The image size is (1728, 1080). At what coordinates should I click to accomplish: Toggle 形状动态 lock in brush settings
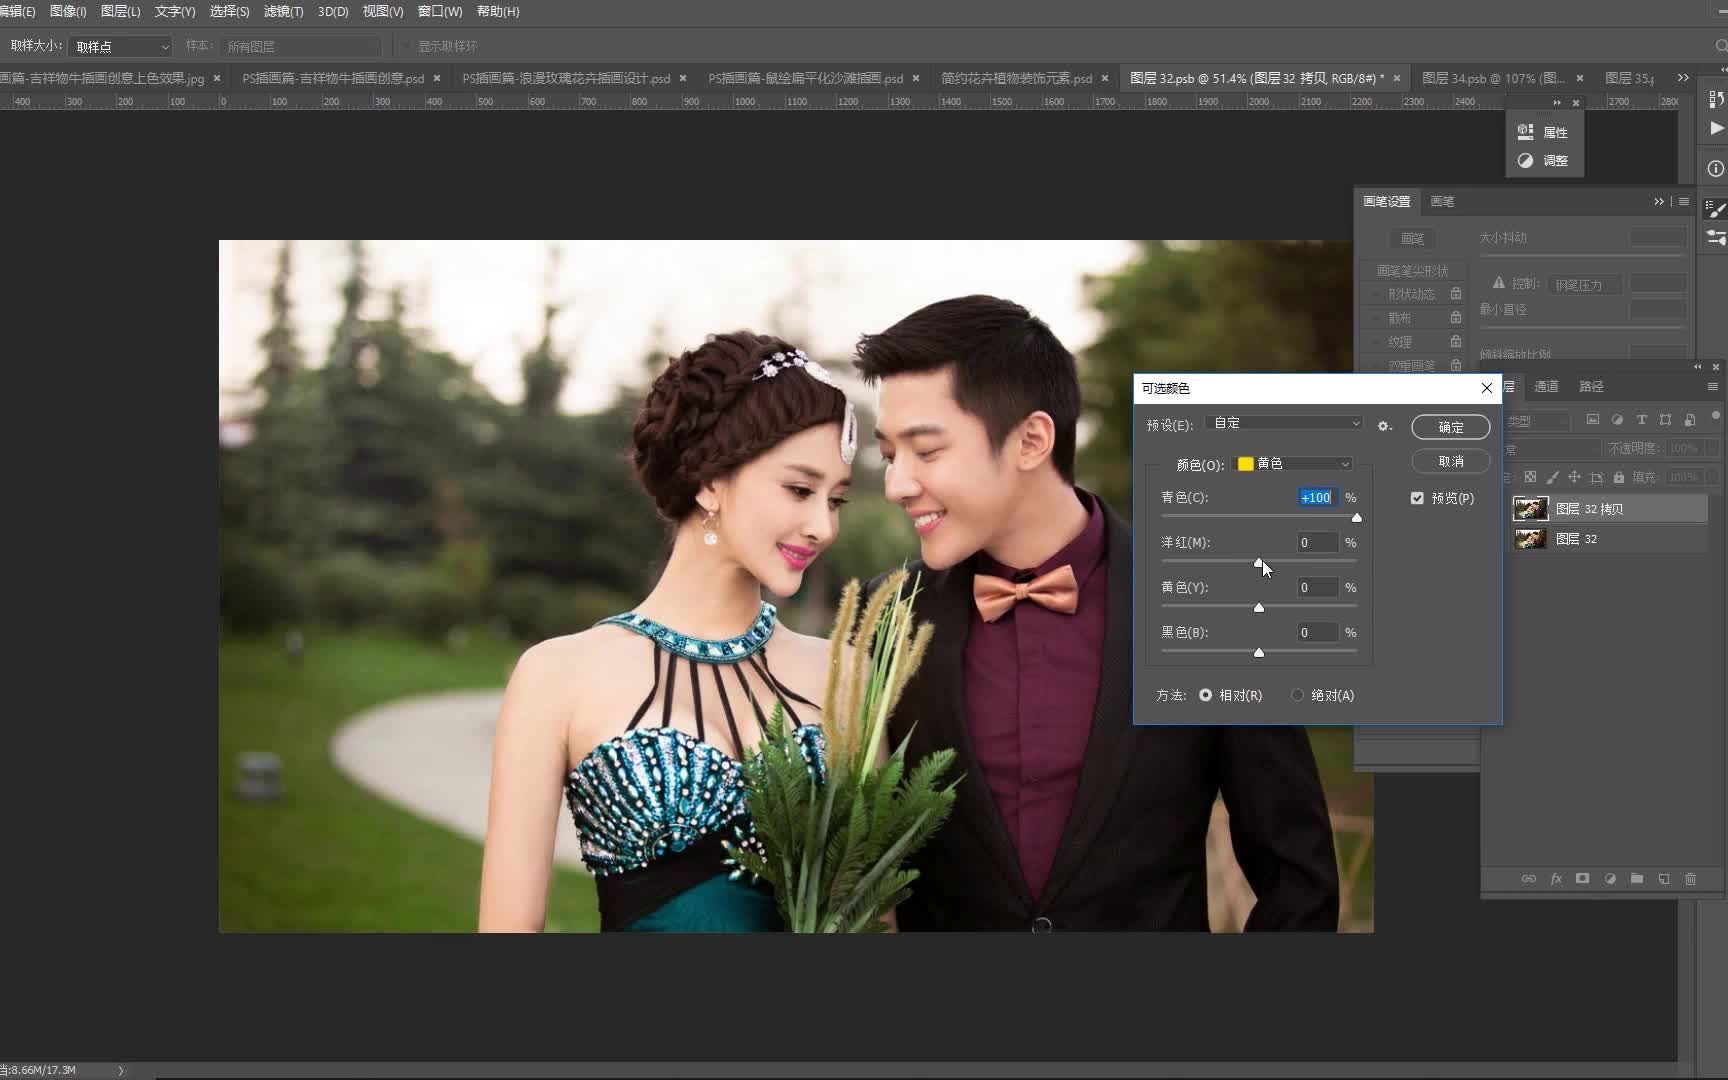pyautogui.click(x=1456, y=294)
